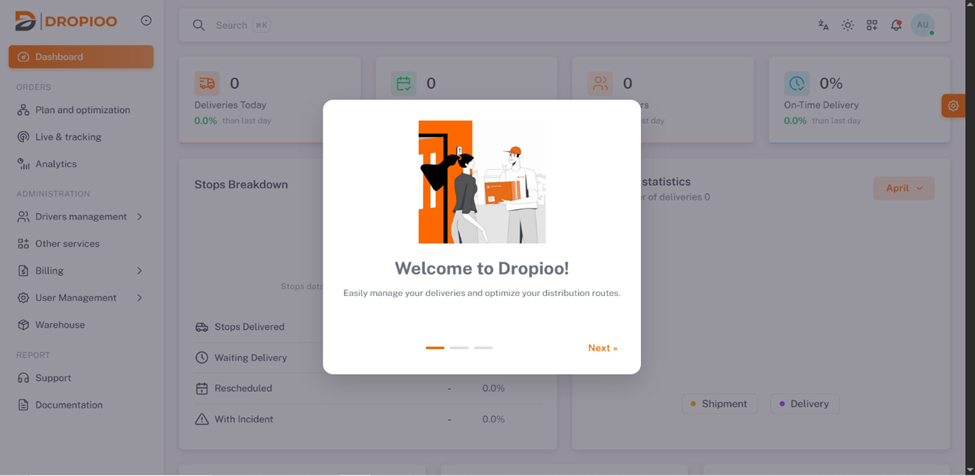This screenshot has width=975, height=476.
Task: Expand the Billing submenu arrow
Action: click(x=139, y=271)
